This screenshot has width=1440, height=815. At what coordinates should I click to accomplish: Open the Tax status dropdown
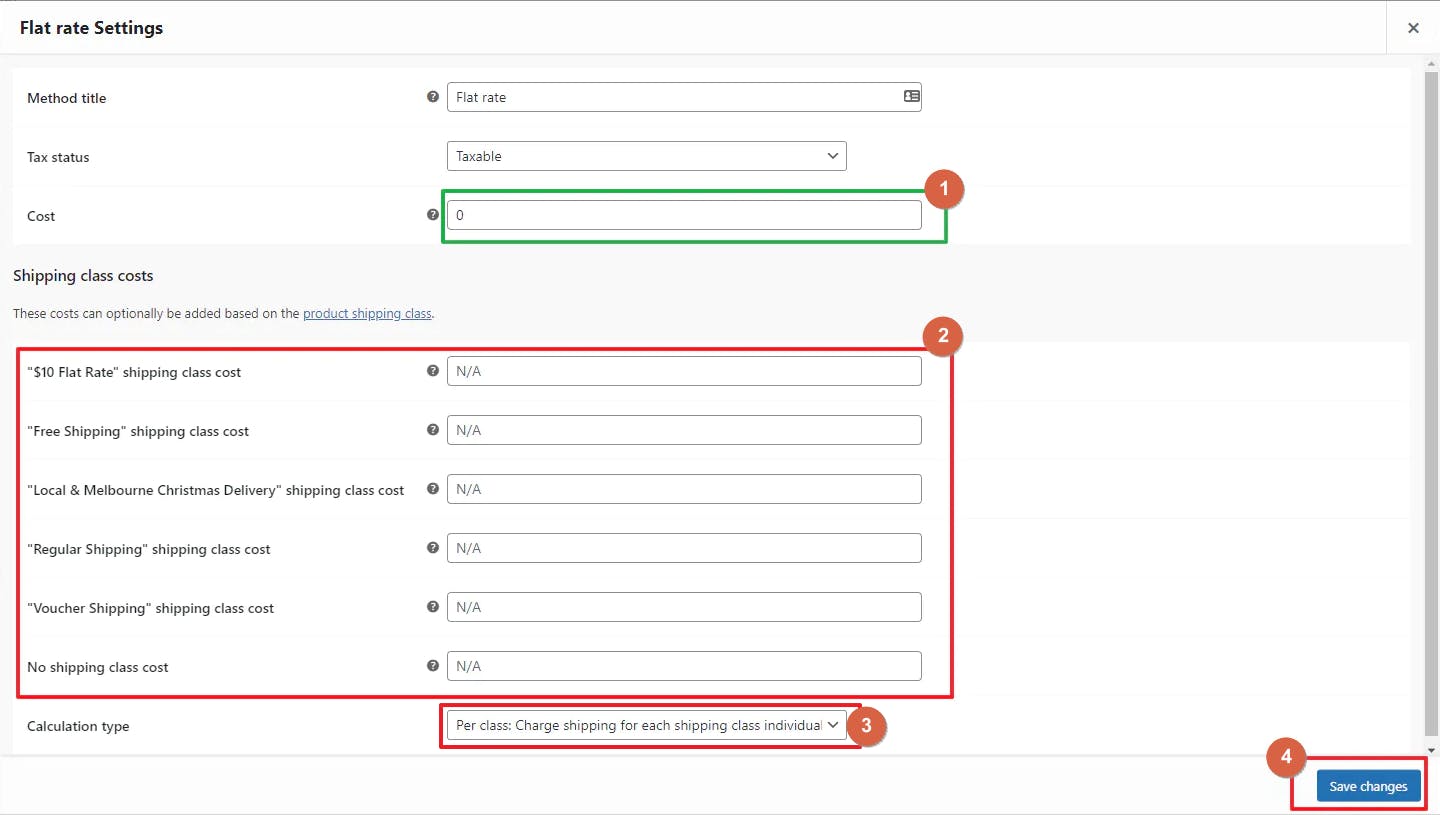point(646,156)
